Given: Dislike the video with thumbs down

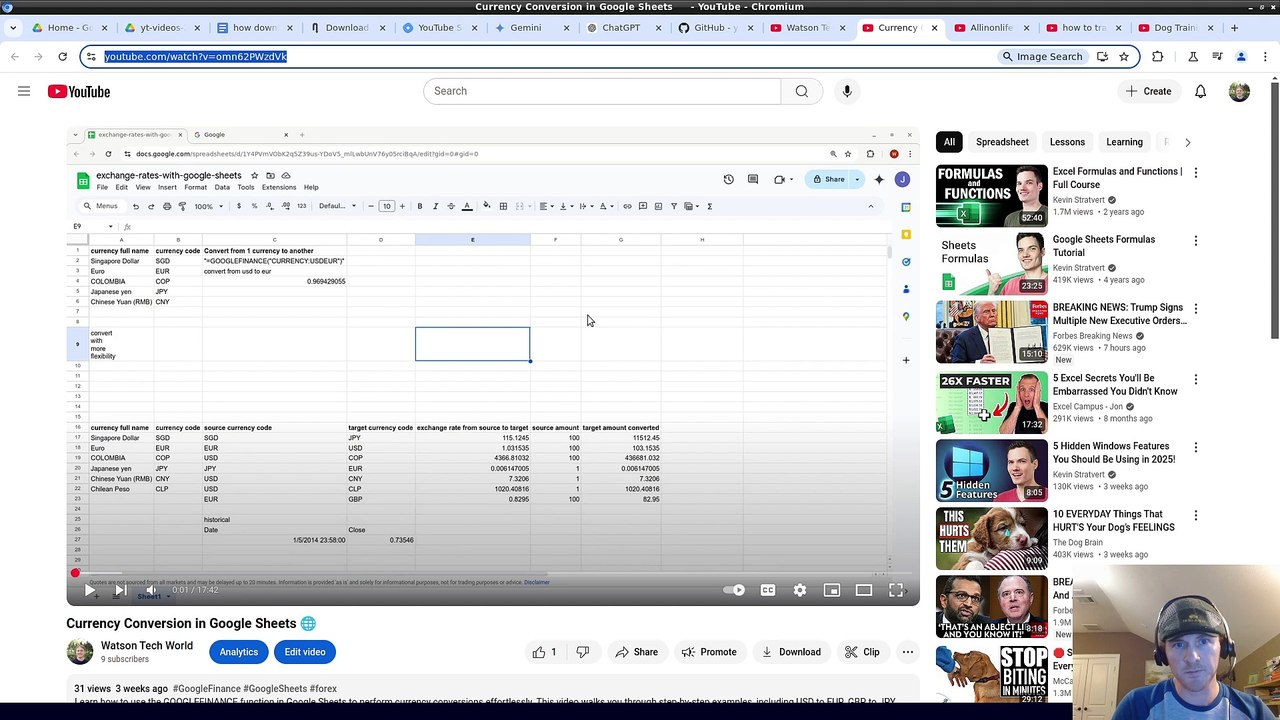Looking at the screenshot, I should click(583, 652).
